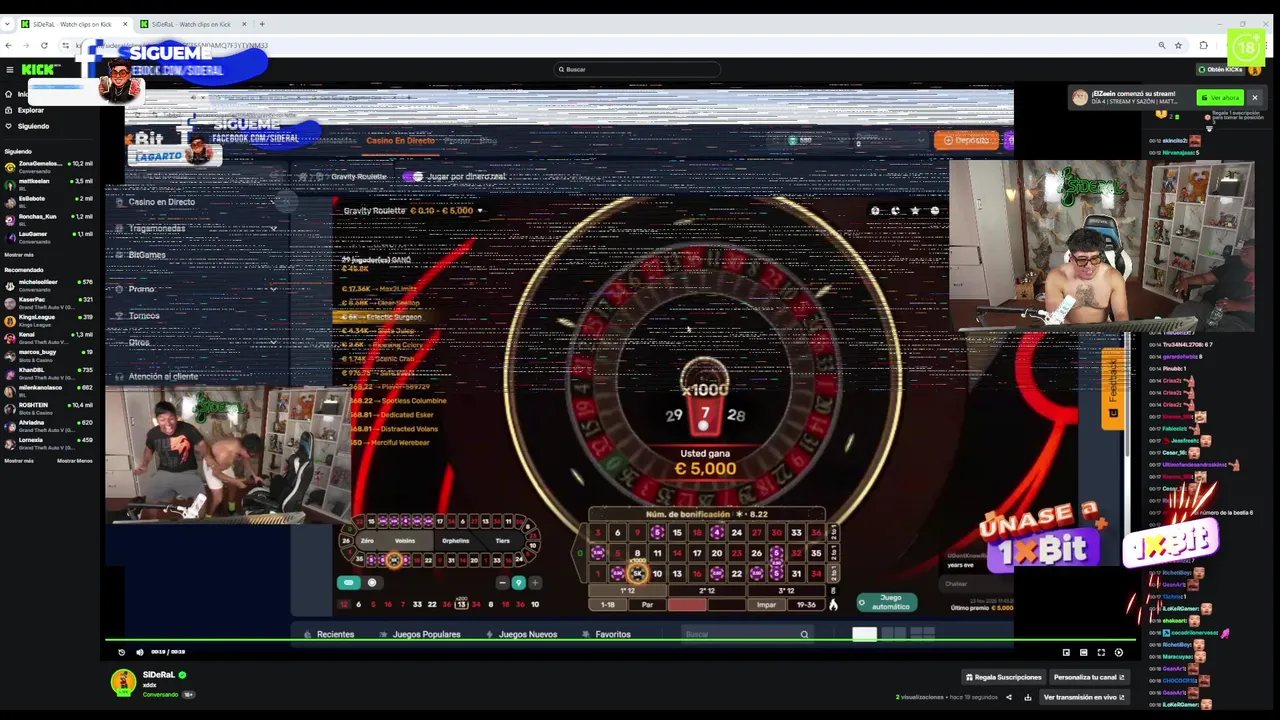The width and height of the screenshot is (1280, 720).
Task: Open the browser zoom magnifier icon
Action: [1161, 45]
